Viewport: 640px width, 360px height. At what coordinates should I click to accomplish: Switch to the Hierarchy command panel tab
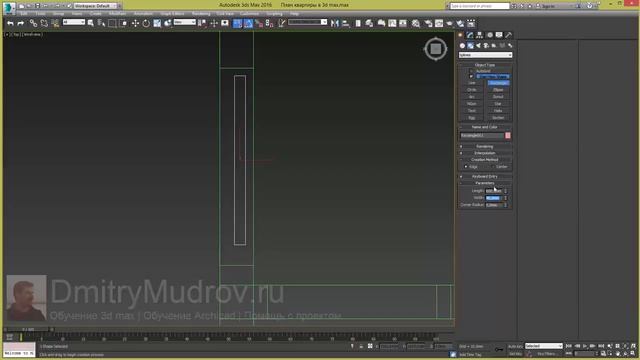coord(480,35)
